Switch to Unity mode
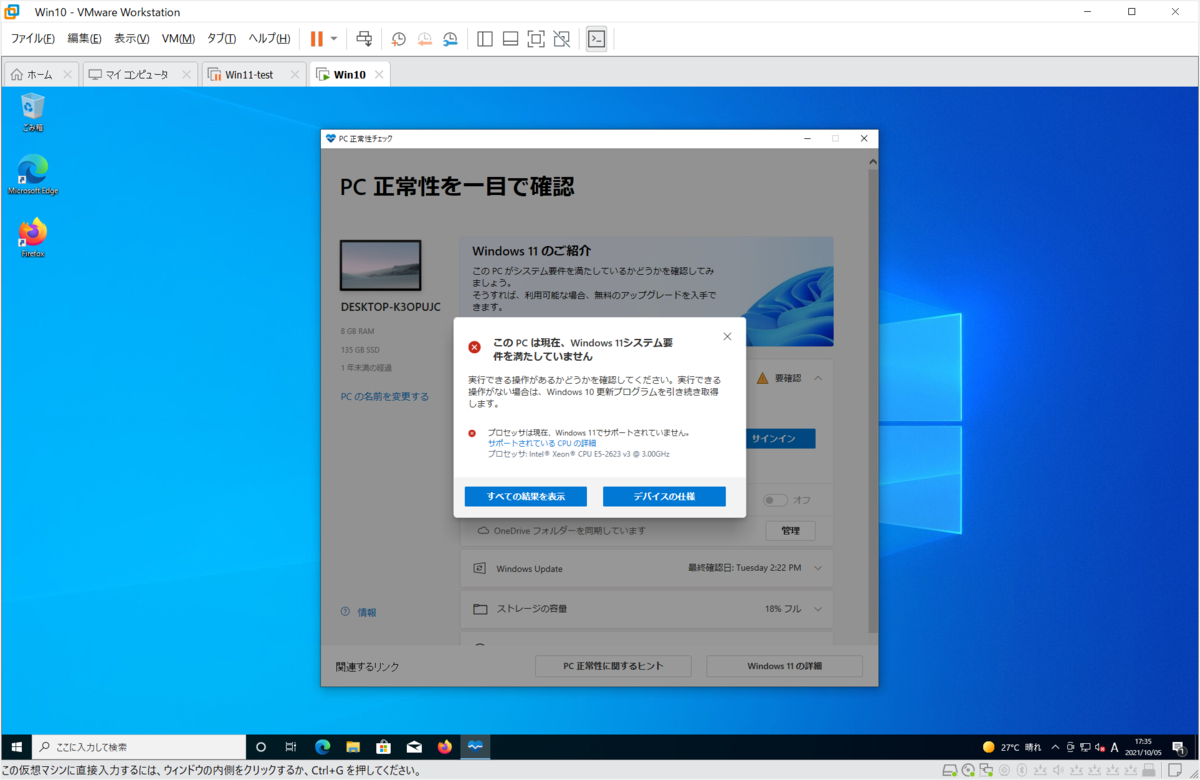 562,39
